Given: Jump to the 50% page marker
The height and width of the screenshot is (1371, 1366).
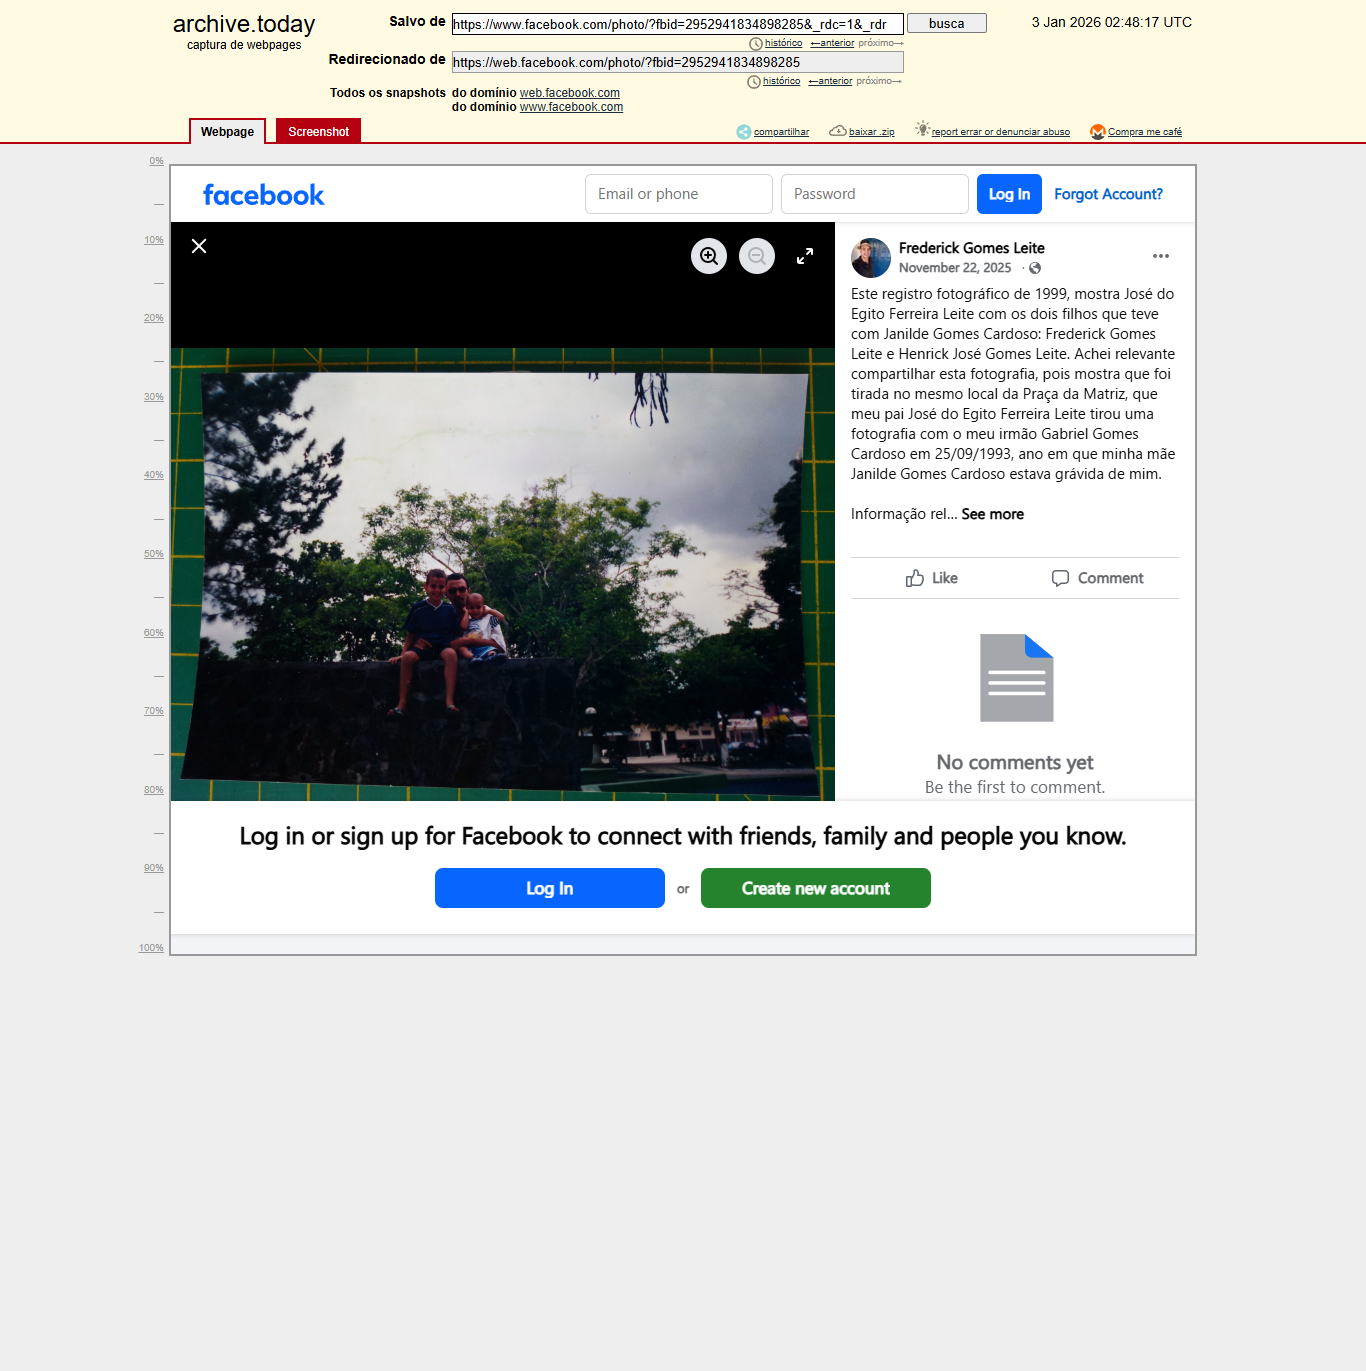Looking at the screenshot, I should pyautogui.click(x=154, y=554).
